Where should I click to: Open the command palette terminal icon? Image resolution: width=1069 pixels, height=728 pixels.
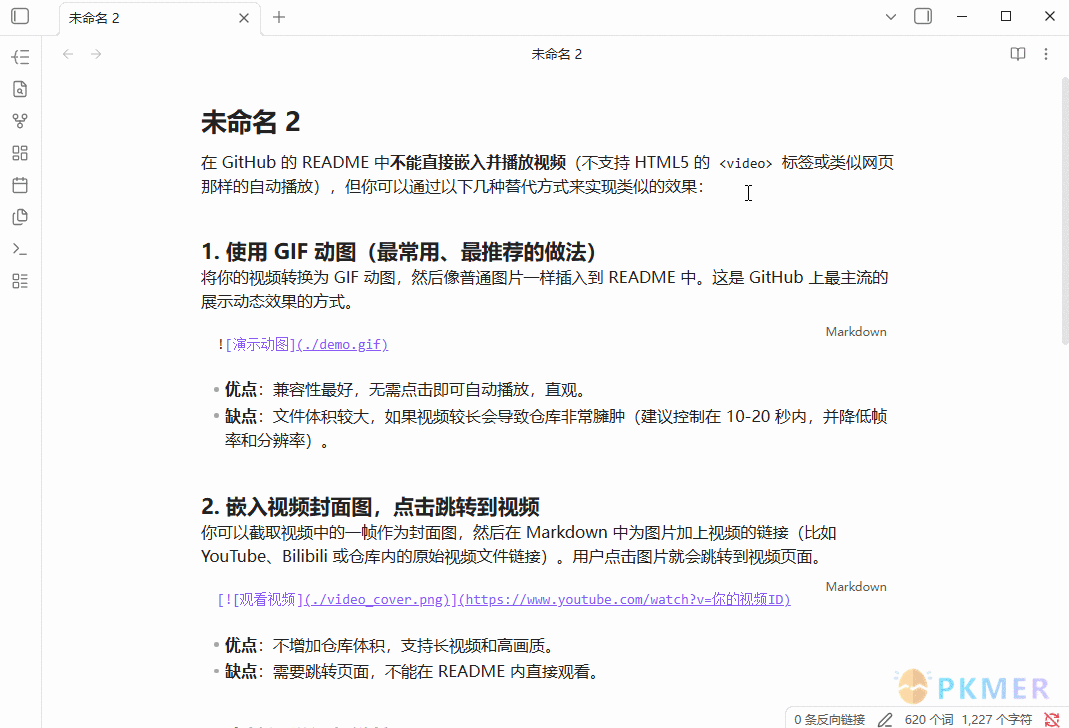point(20,249)
